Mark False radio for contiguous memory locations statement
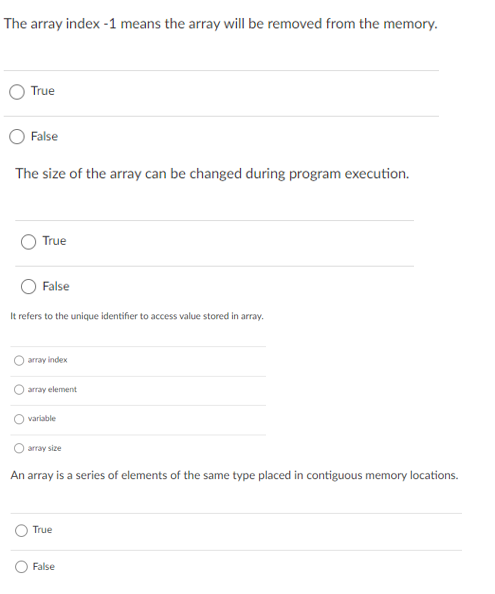The height and width of the screenshot is (594, 495). click(21, 567)
